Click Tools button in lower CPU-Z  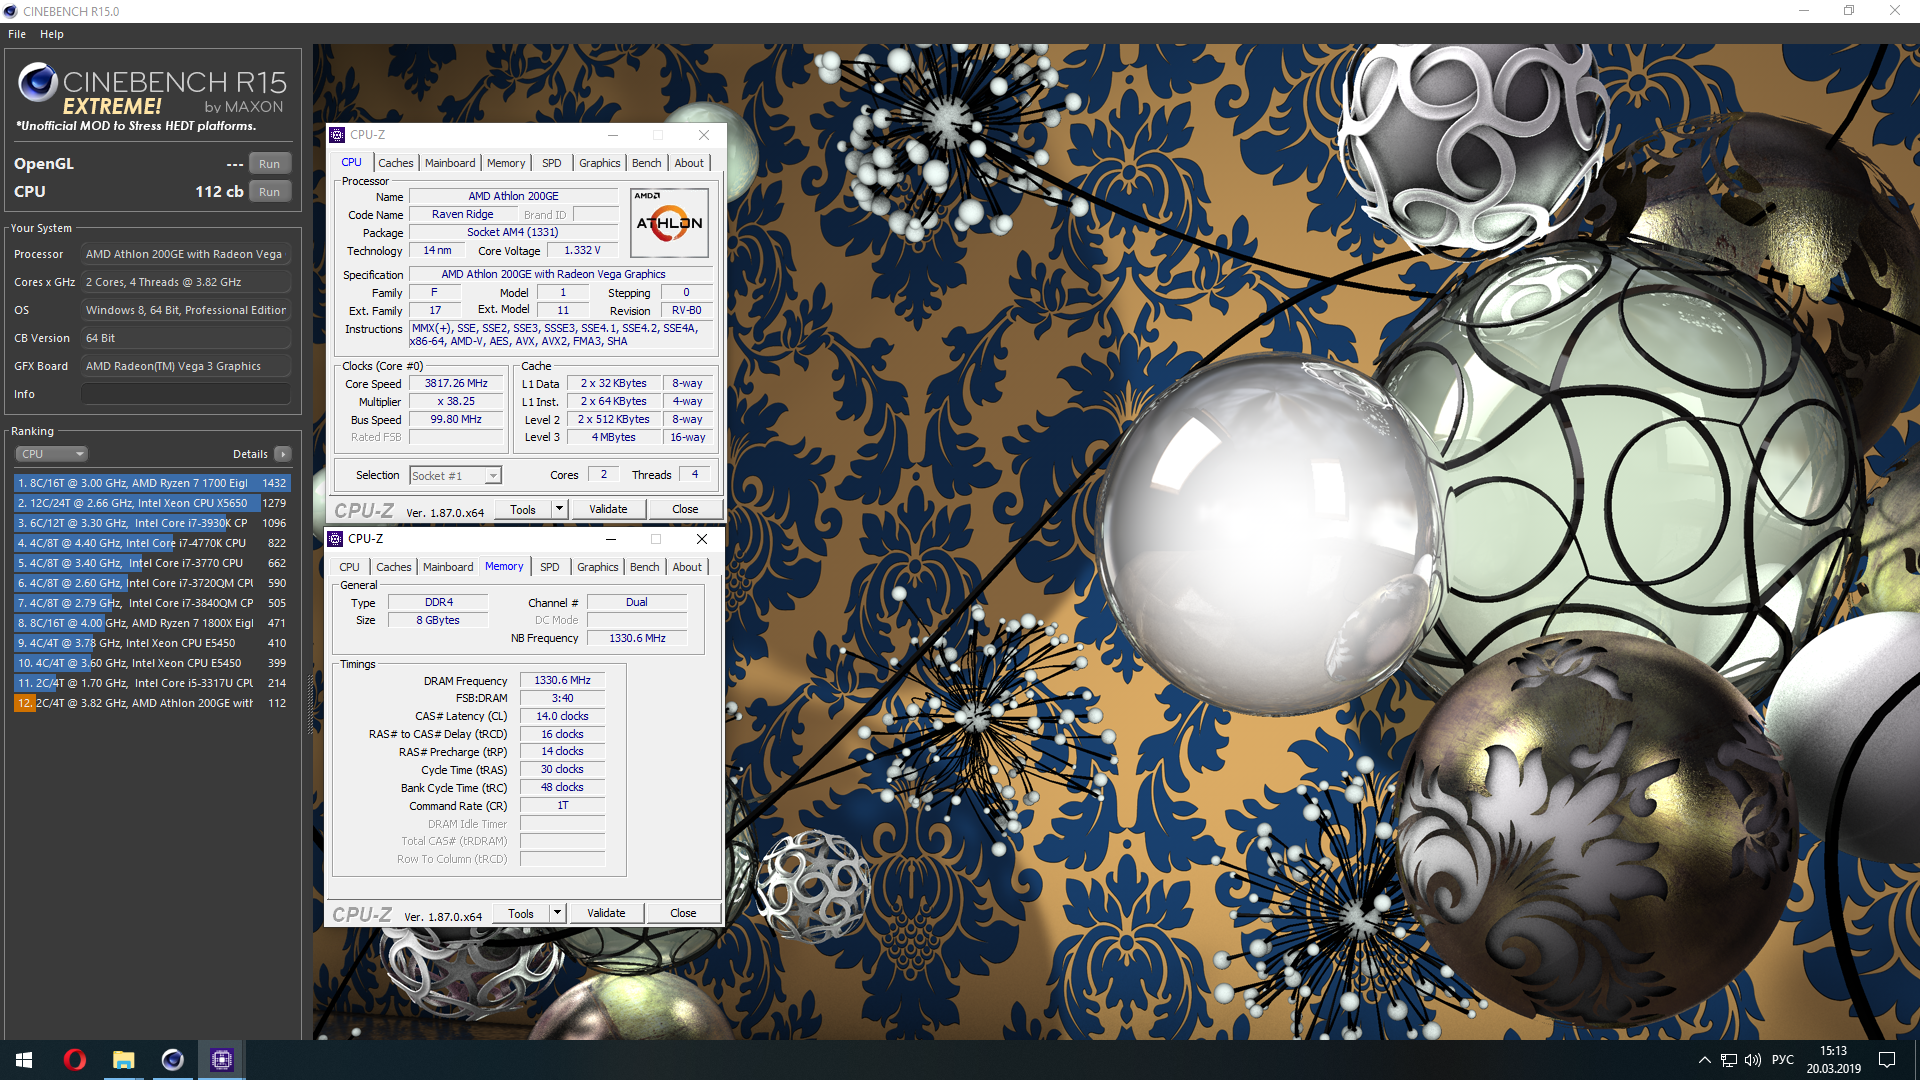tap(521, 913)
